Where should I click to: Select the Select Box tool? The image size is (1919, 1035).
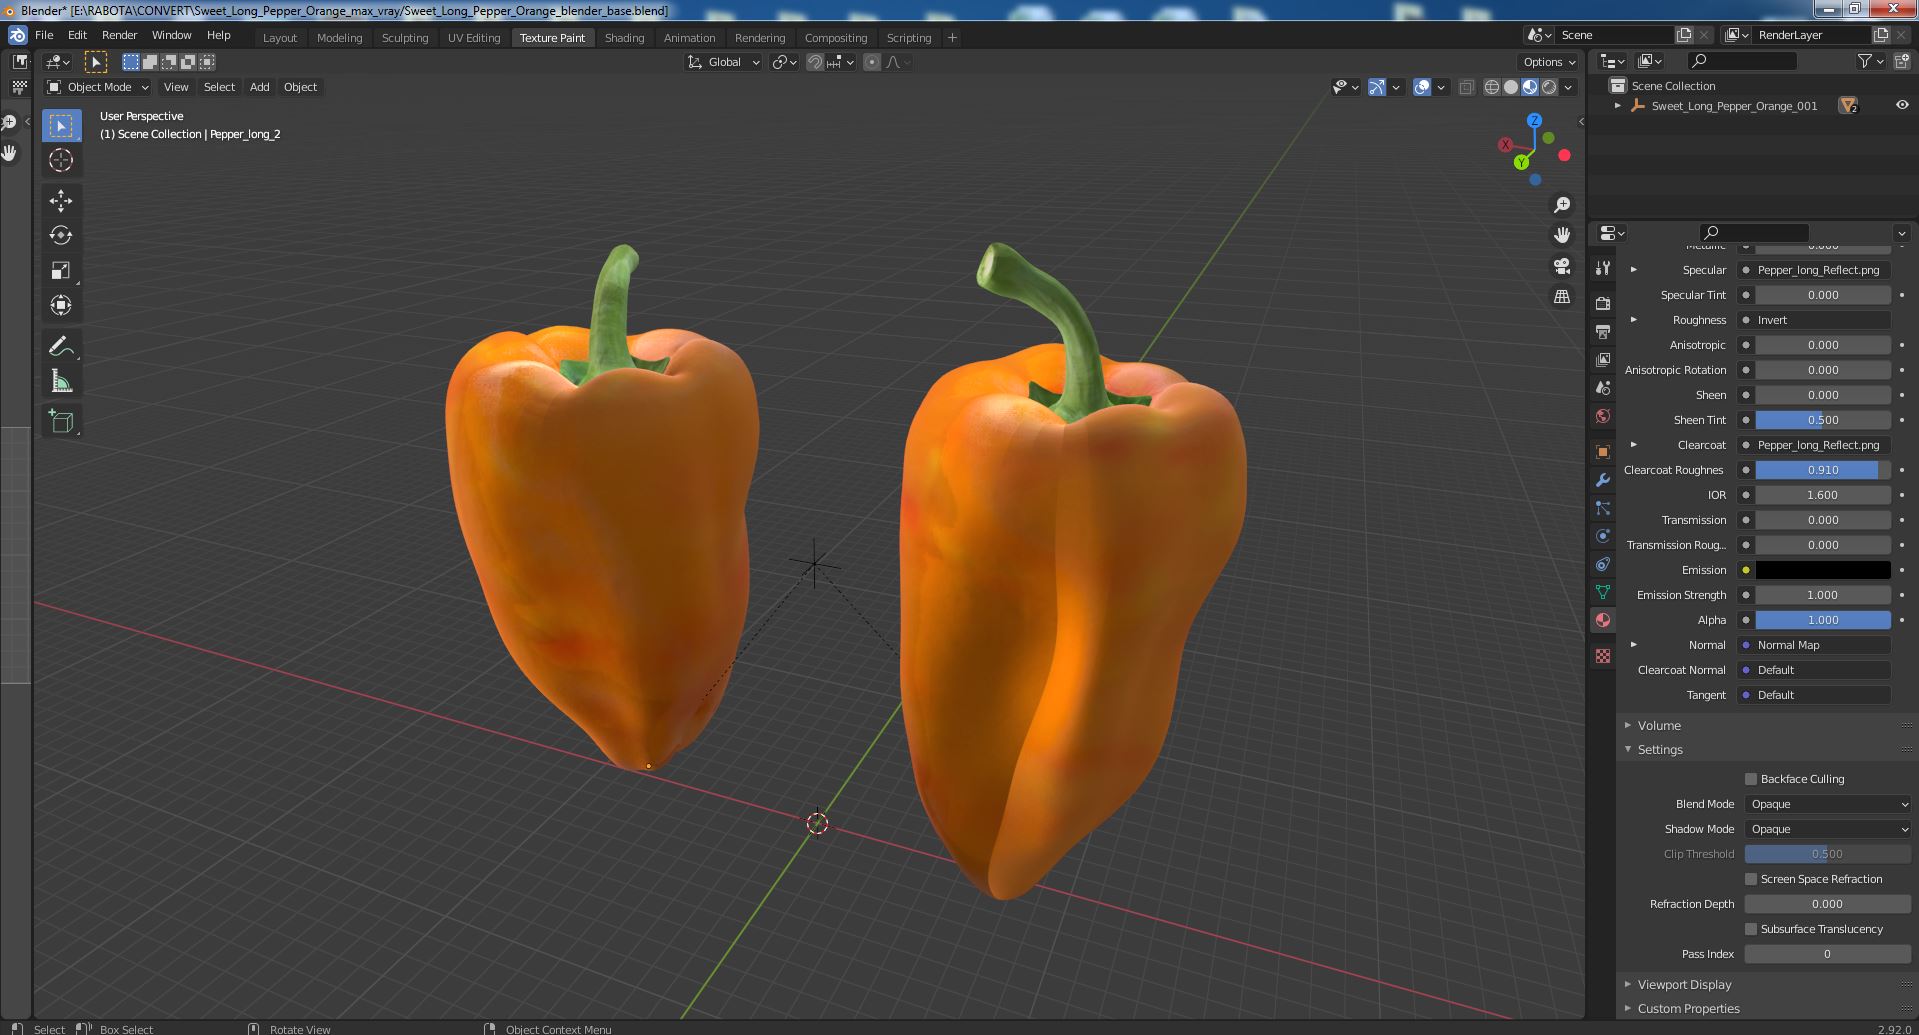click(x=61, y=125)
